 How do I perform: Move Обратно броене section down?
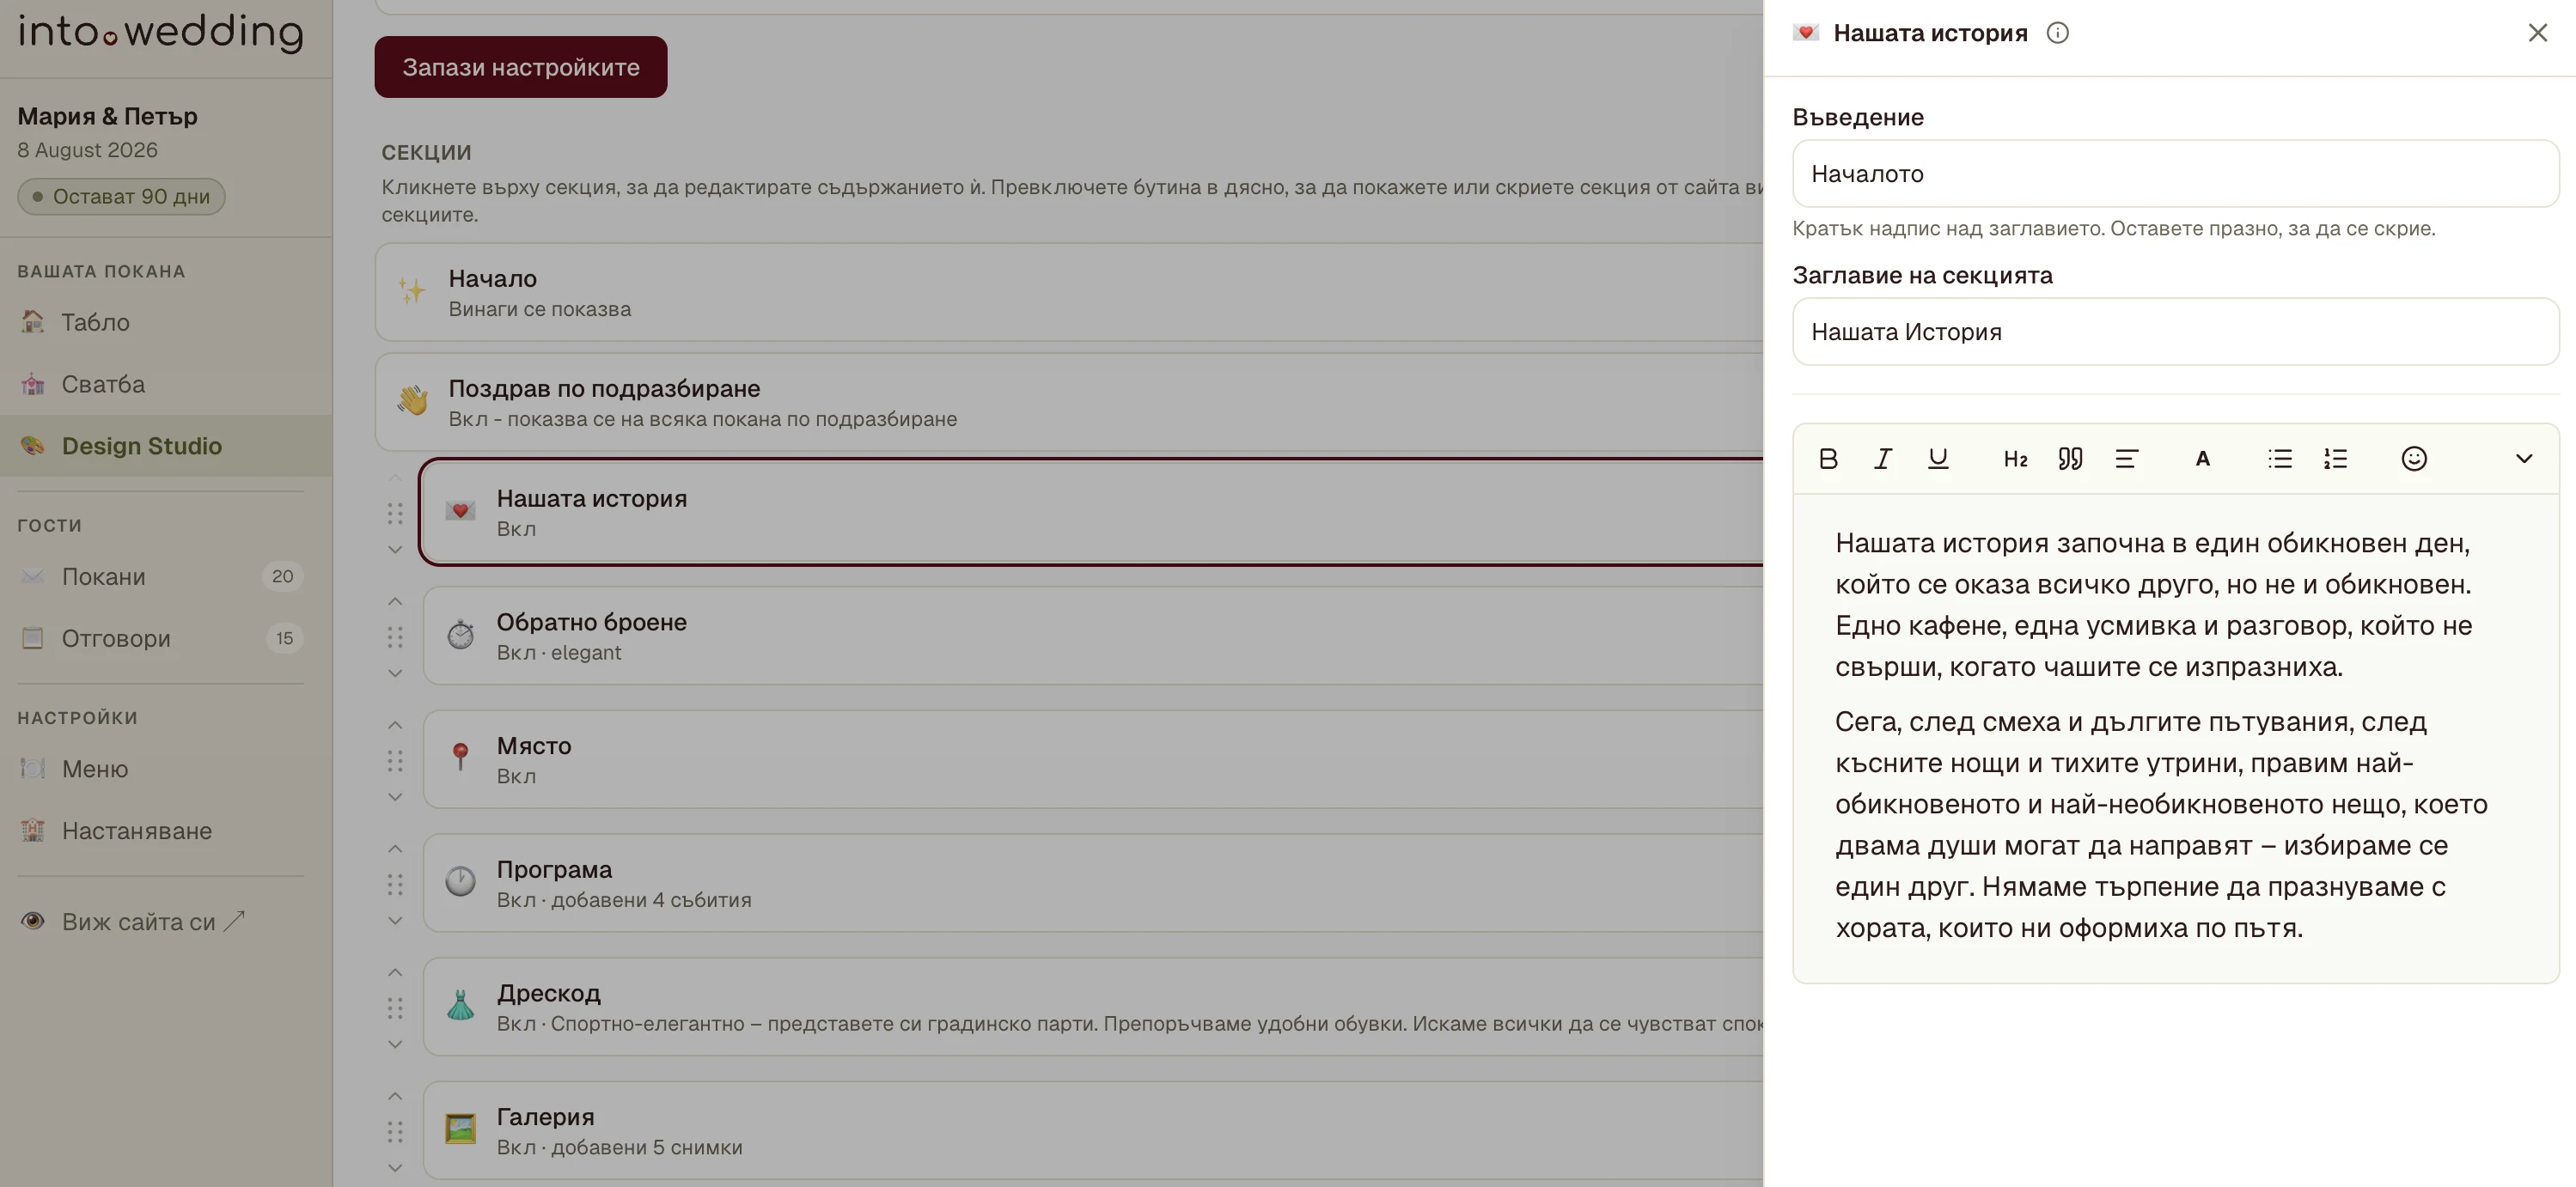pos(395,673)
